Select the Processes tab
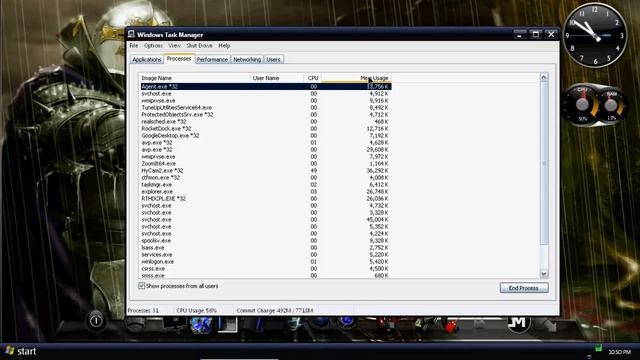Image resolution: width=640 pixels, height=360 pixels. point(179,59)
